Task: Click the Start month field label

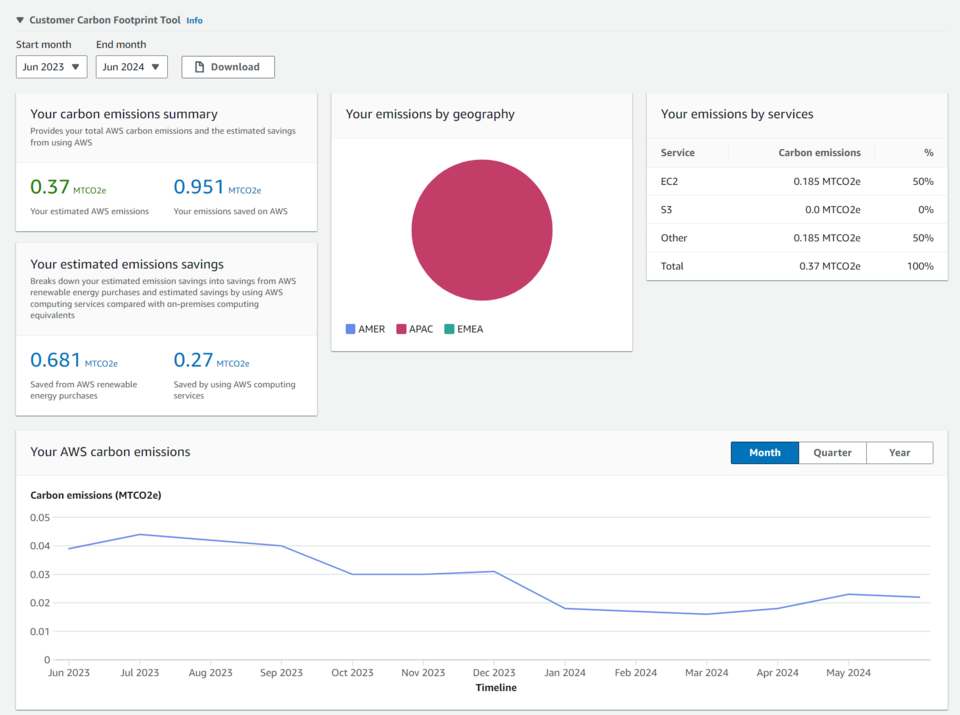Action: tap(43, 45)
